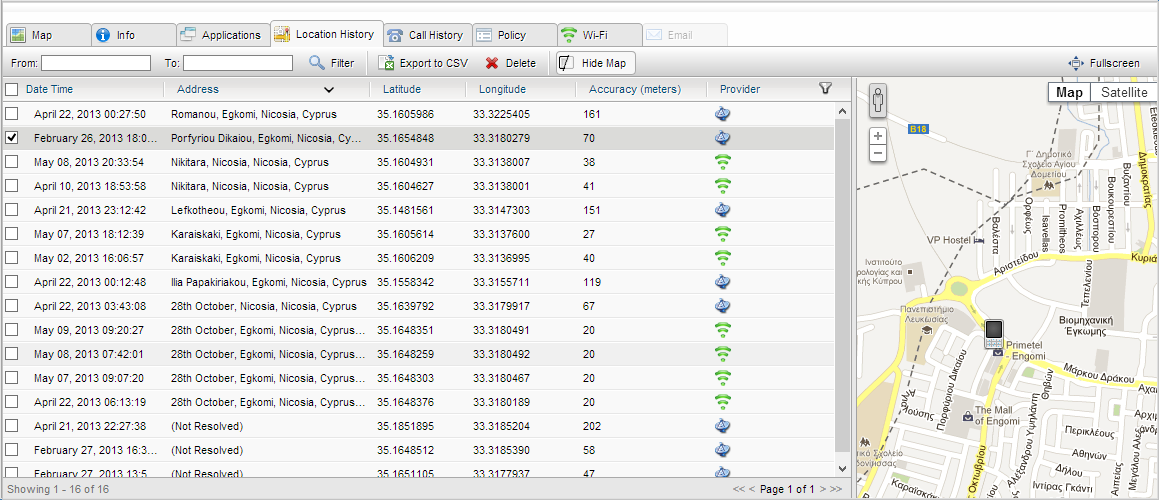Toggle the select-all header checkbox

tap(11, 89)
